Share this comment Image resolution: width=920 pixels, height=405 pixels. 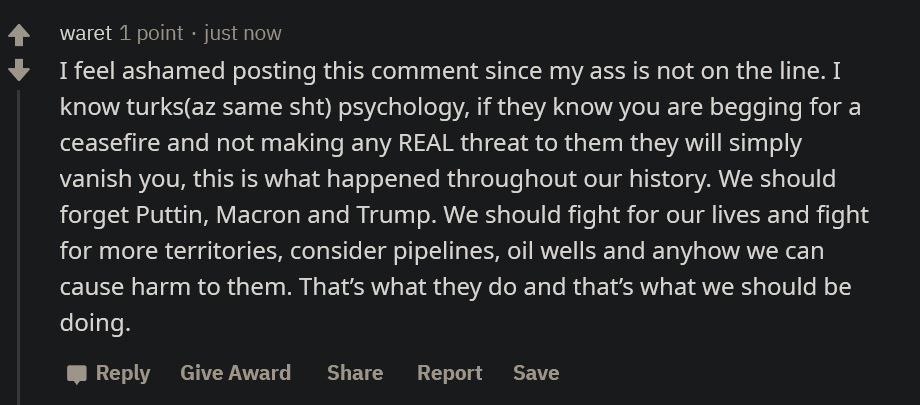pos(355,373)
